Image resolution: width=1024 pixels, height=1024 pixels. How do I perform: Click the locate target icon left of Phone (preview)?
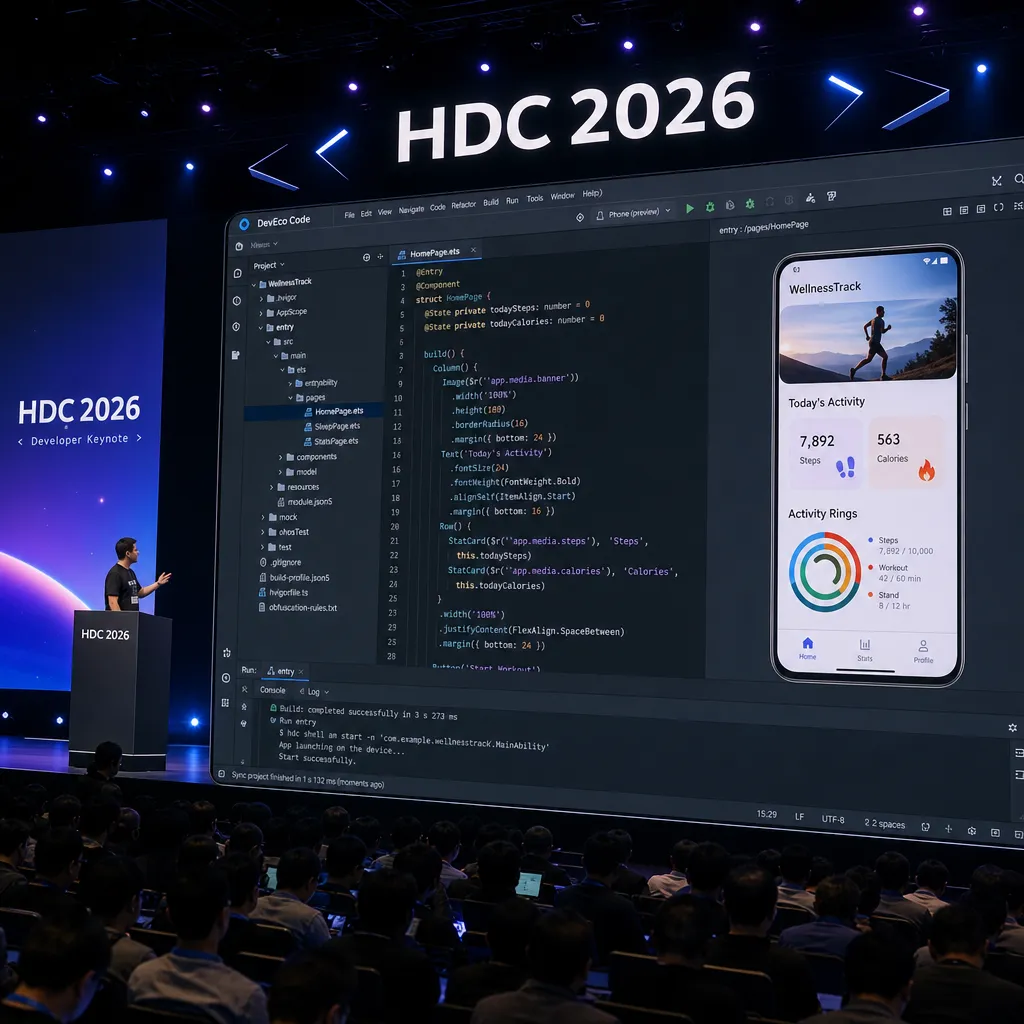point(580,217)
